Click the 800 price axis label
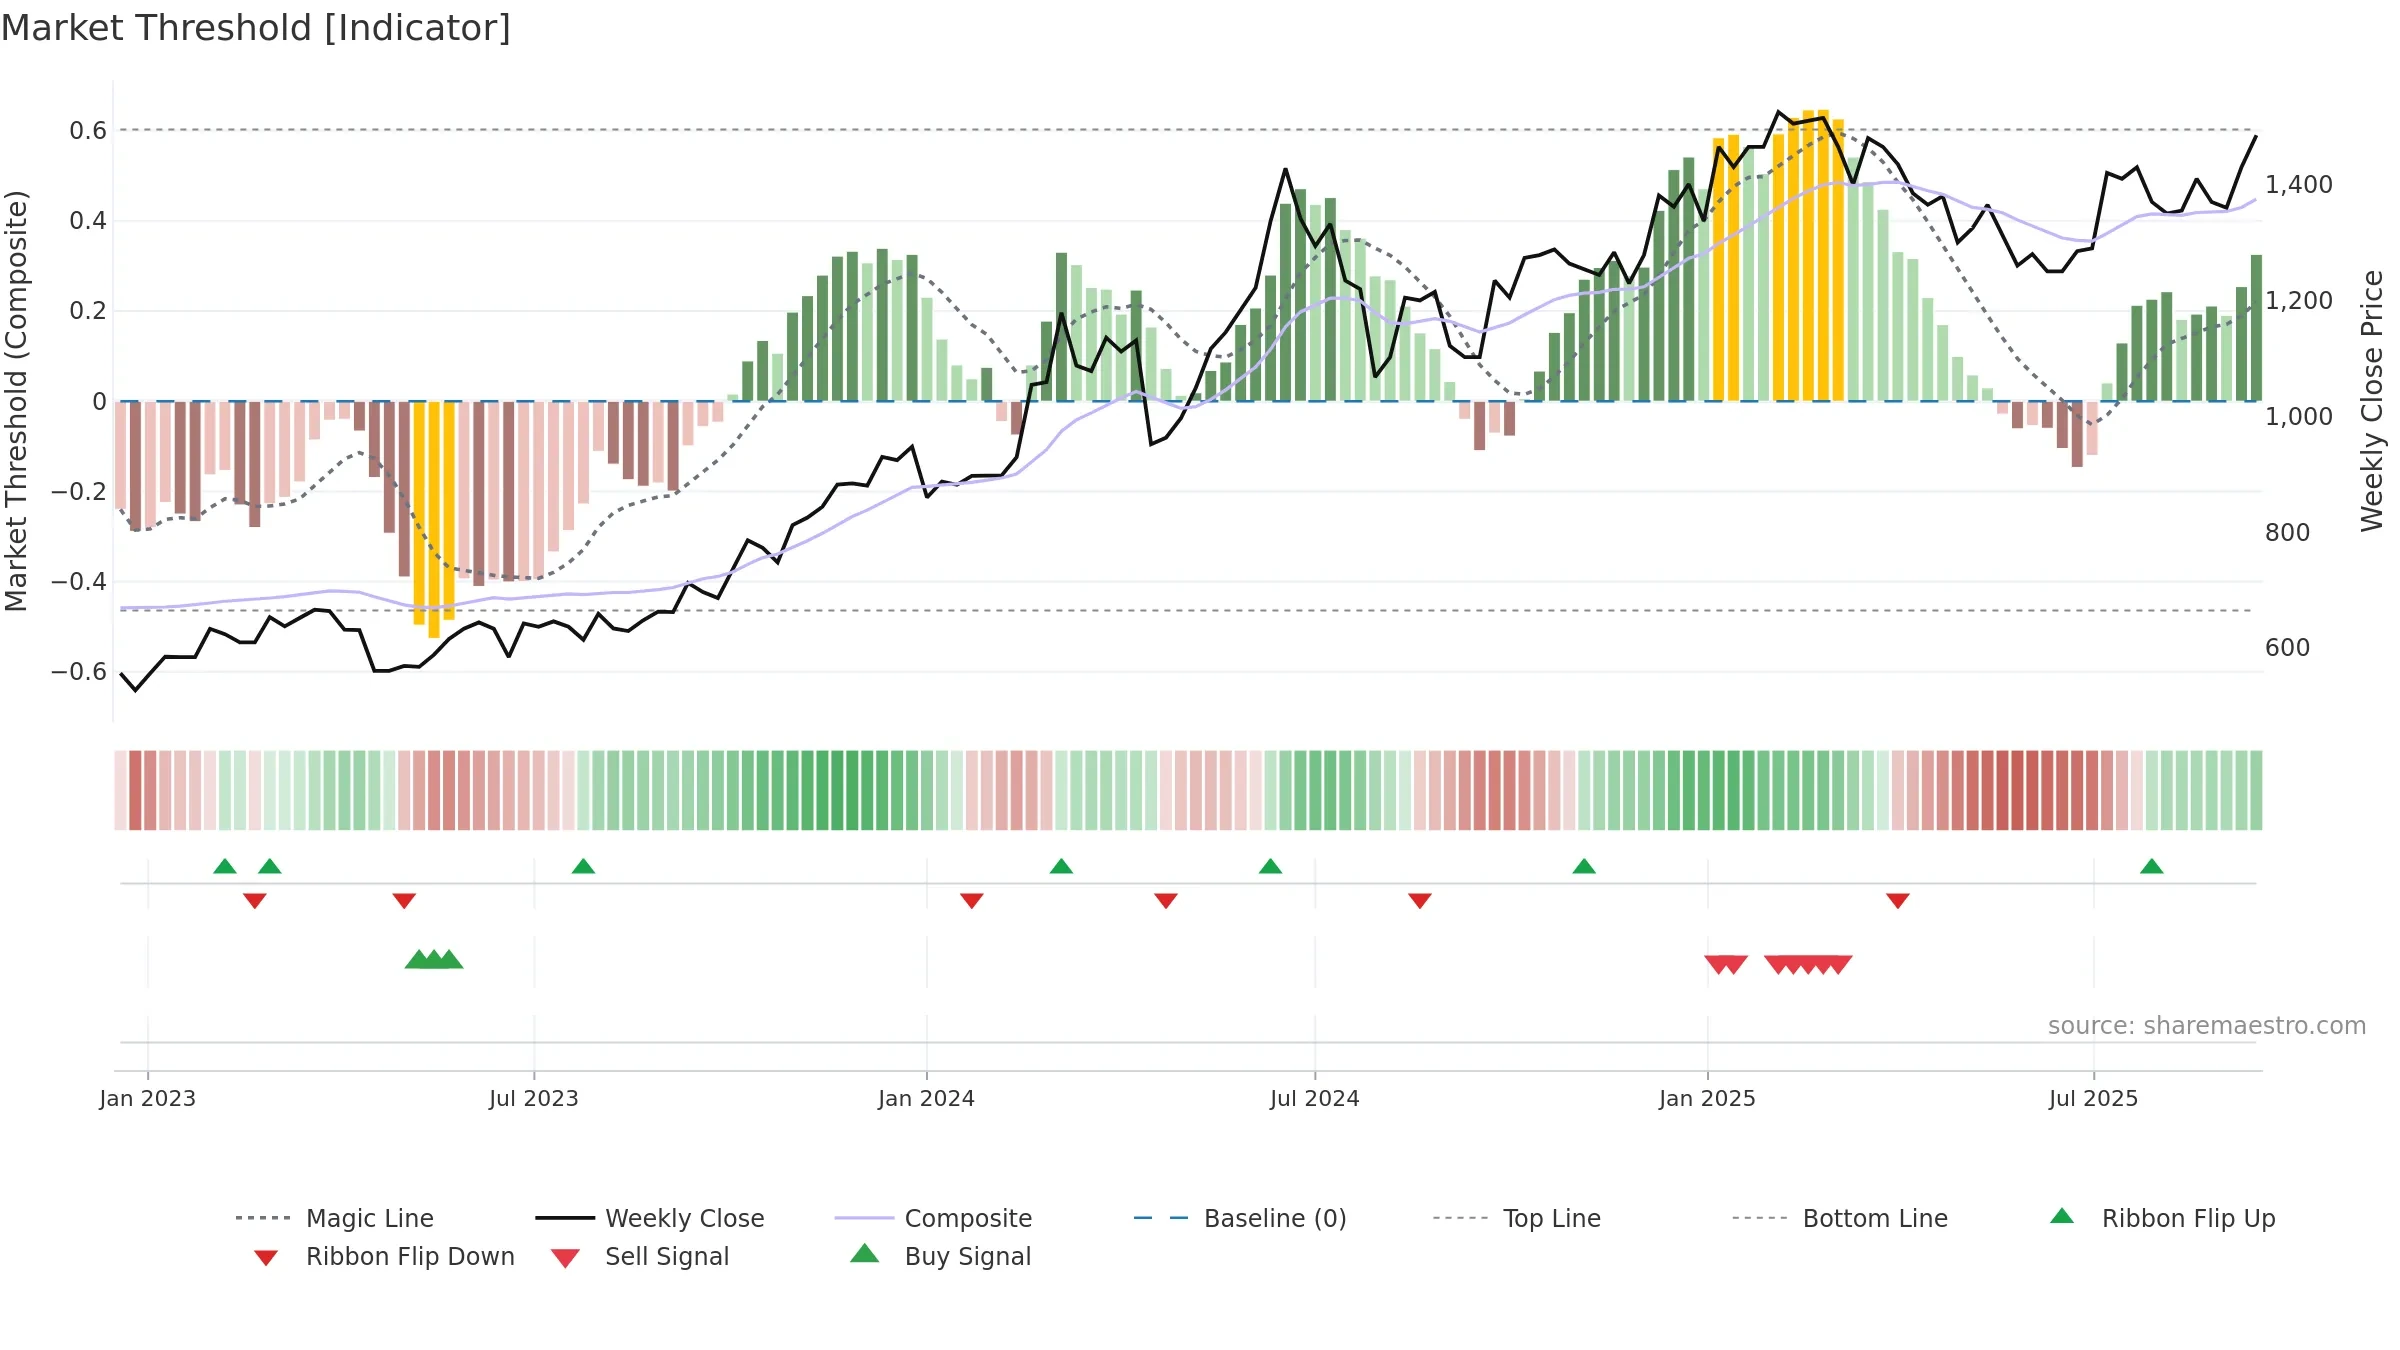 point(2288,533)
